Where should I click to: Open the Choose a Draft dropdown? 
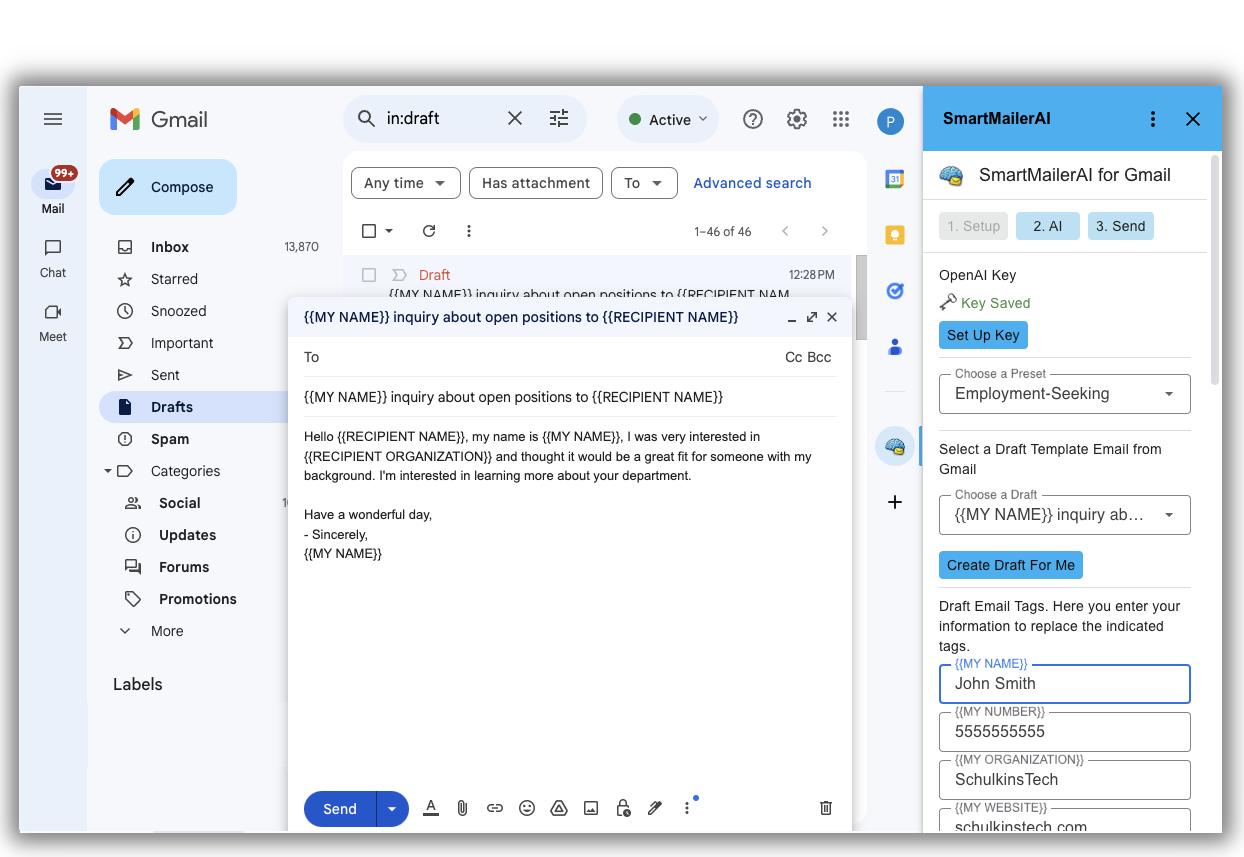click(x=1064, y=515)
